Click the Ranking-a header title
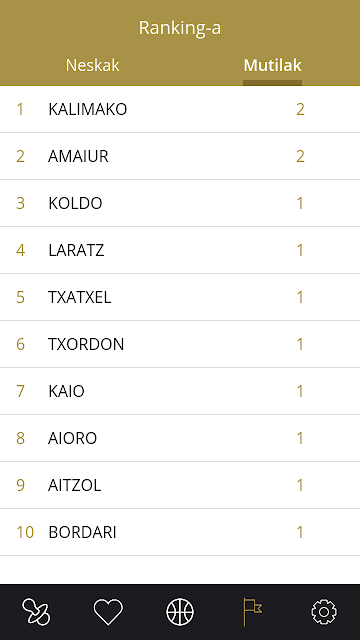Image resolution: width=360 pixels, height=640 pixels. click(180, 28)
